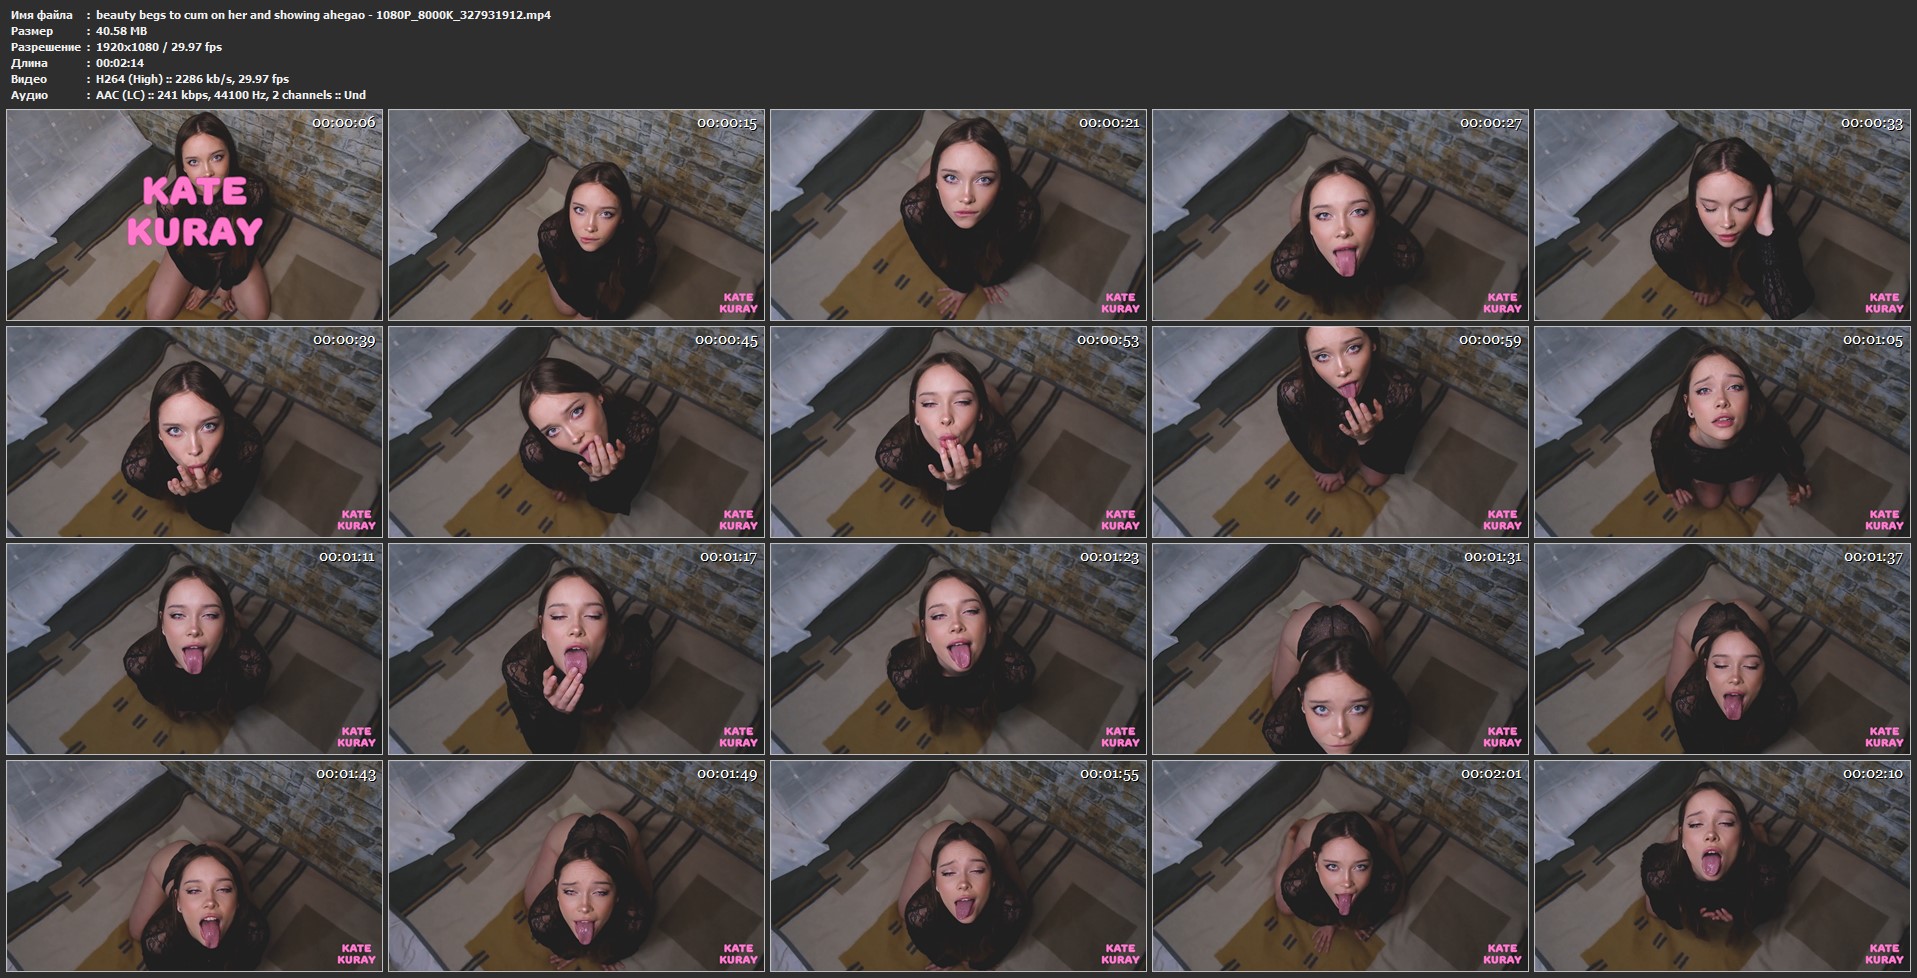Select the 00:01:17 preview thumbnail
Viewport: 1917px width, 978px height.
[576, 649]
